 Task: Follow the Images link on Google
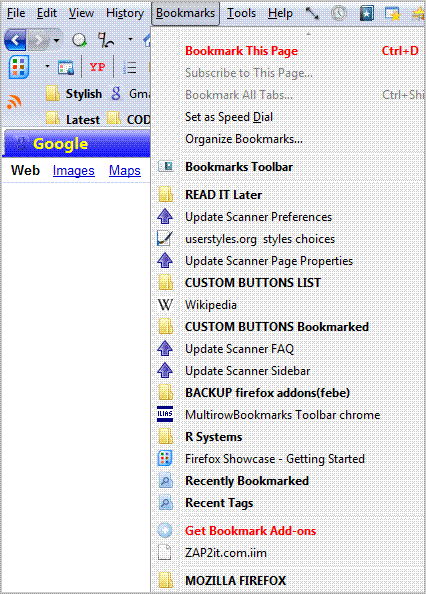tap(73, 170)
